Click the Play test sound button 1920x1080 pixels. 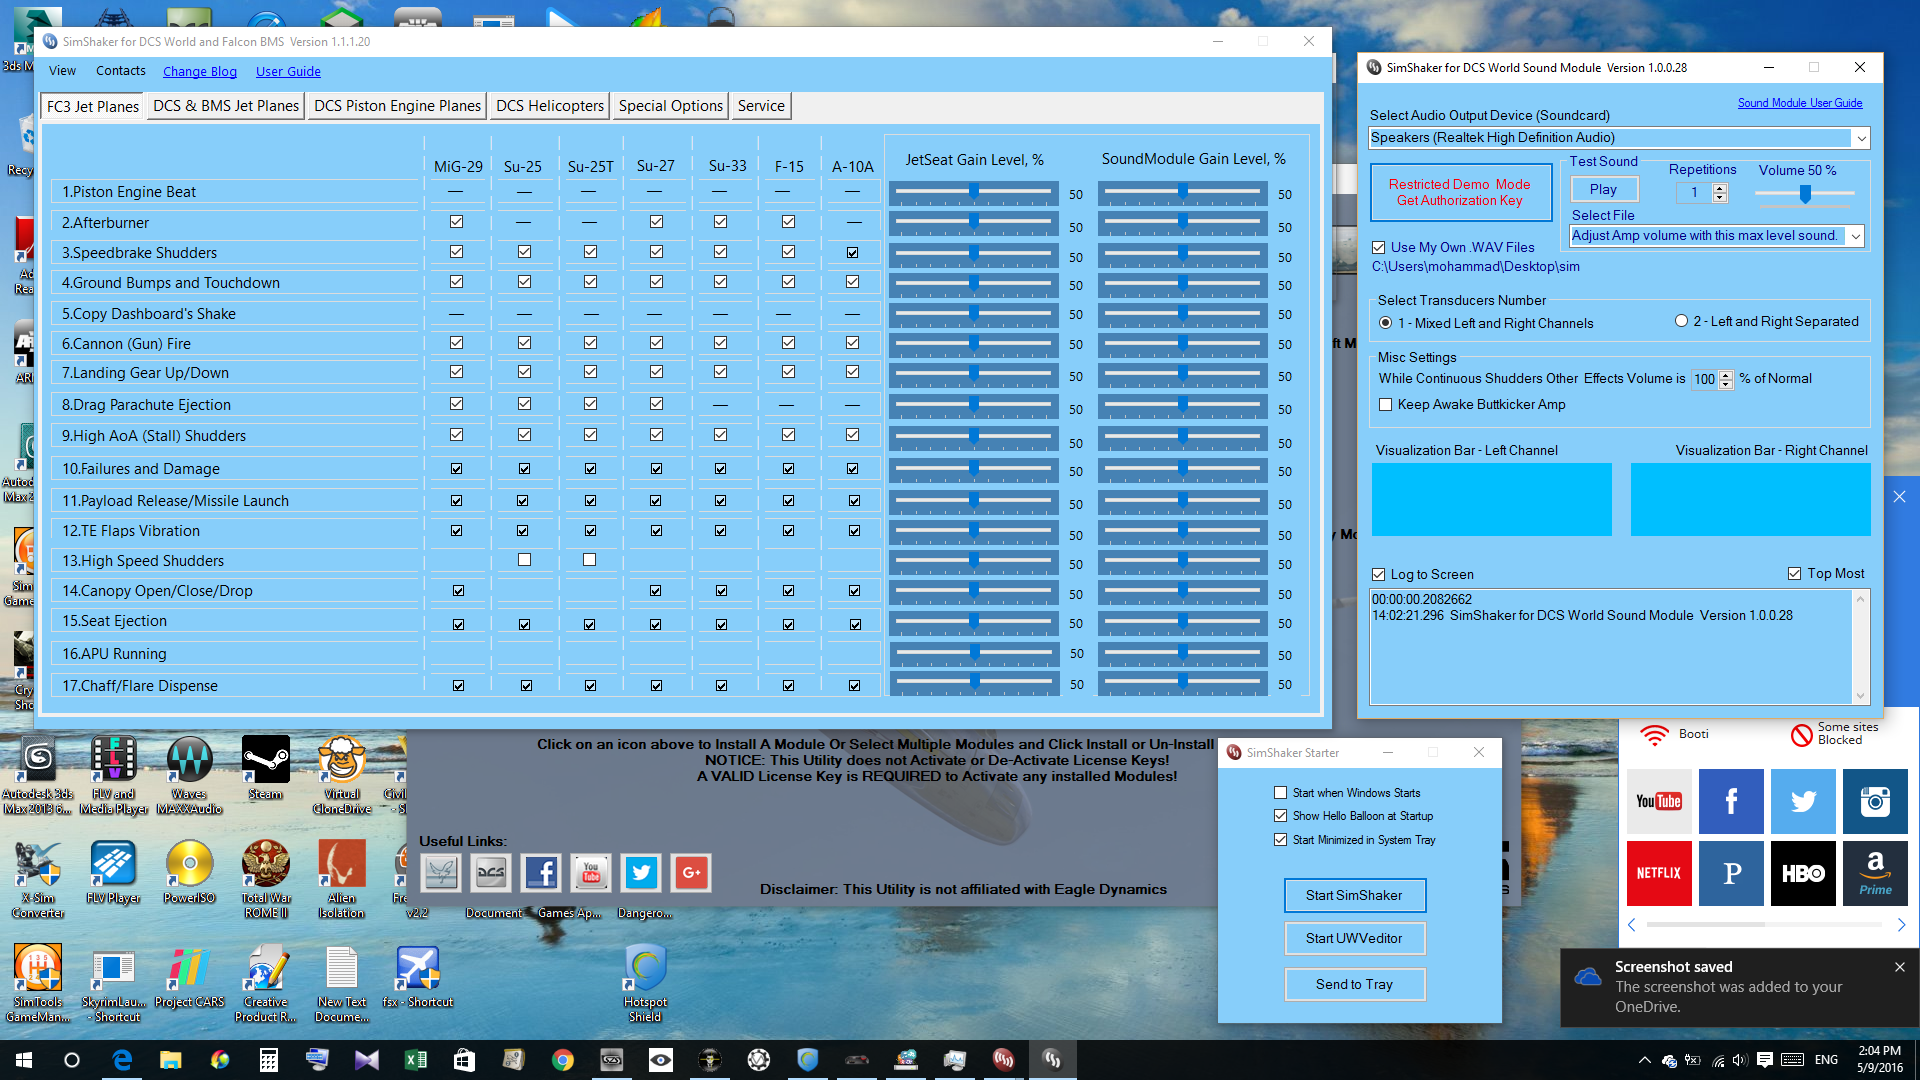pos(1603,189)
